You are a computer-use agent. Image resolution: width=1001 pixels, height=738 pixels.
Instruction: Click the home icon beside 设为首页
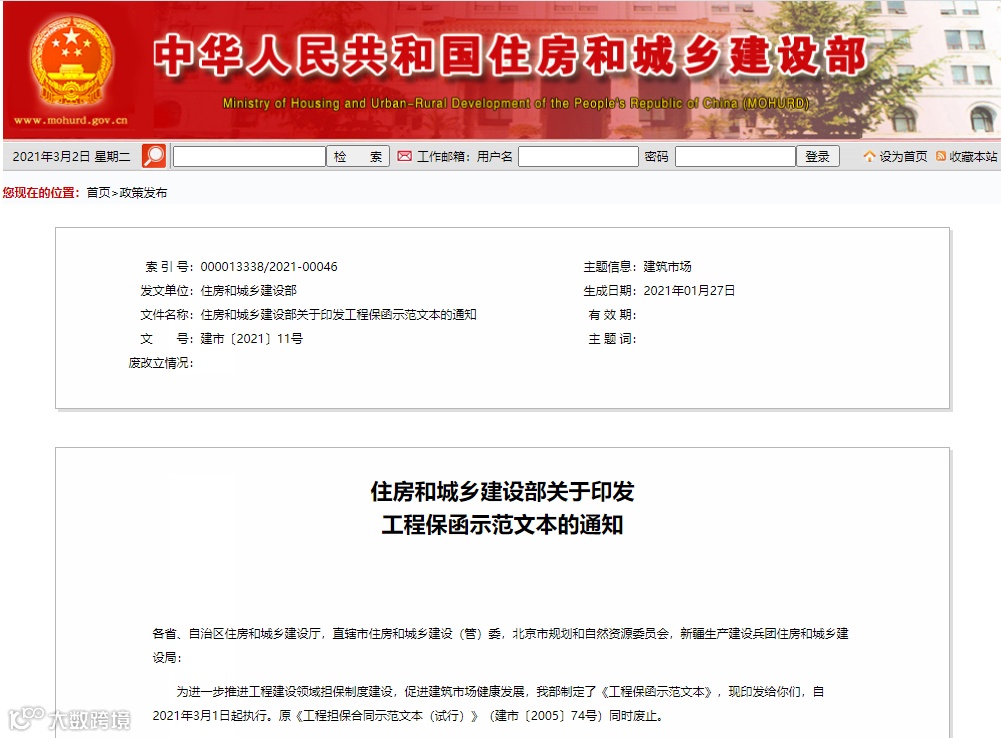[x=869, y=156]
